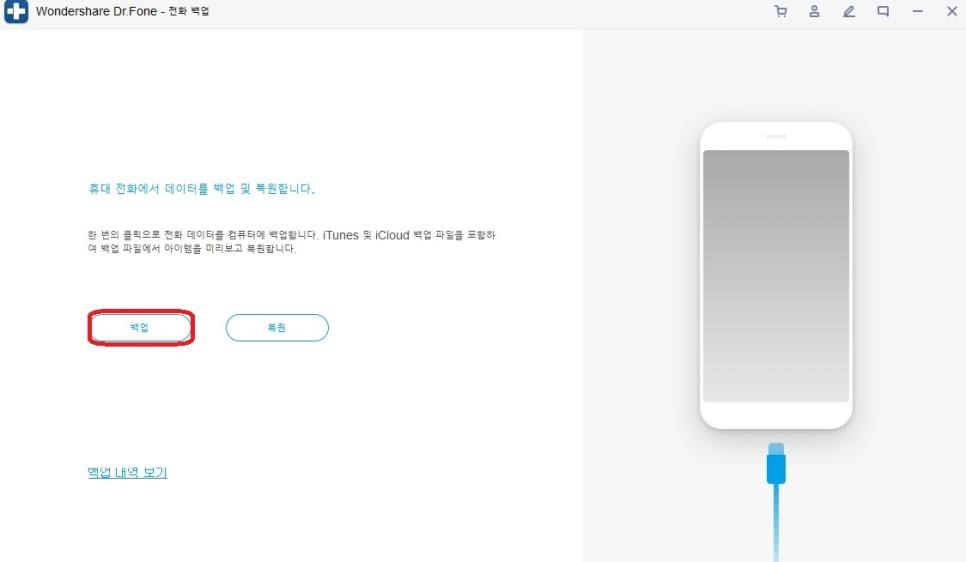Close the Dr.Fone window
966x562 pixels.
[x=952, y=11]
